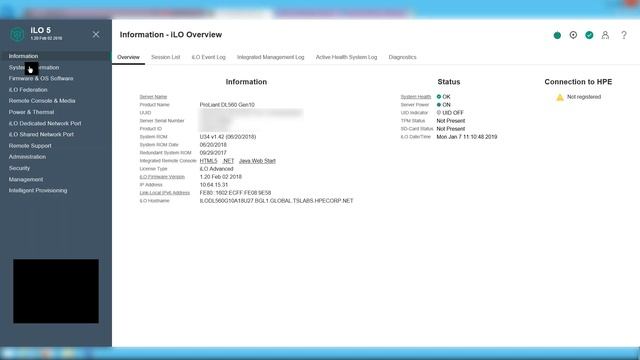Launch the Java Web Start console link
The width and height of the screenshot is (640, 360).
pos(257,161)
